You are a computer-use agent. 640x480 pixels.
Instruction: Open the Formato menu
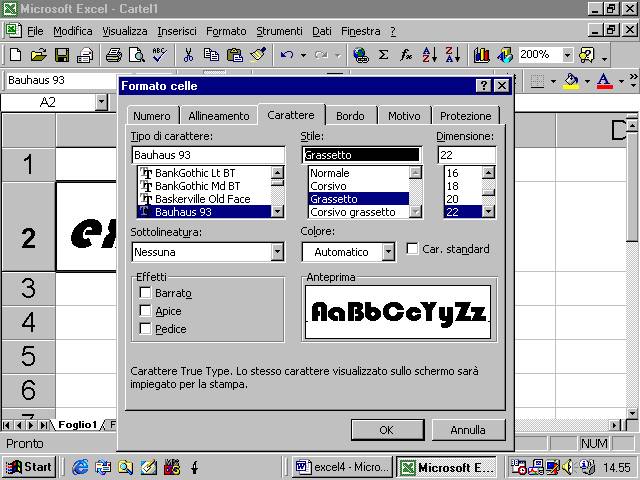226,31
